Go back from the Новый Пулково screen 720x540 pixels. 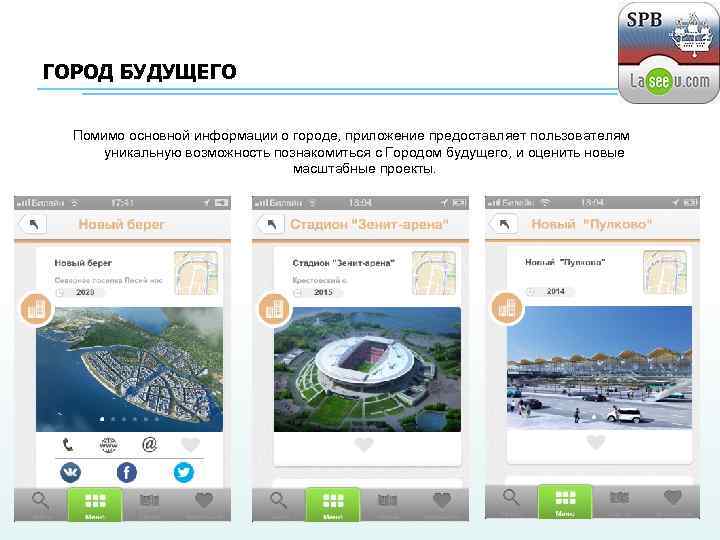[x=504, y=225]
